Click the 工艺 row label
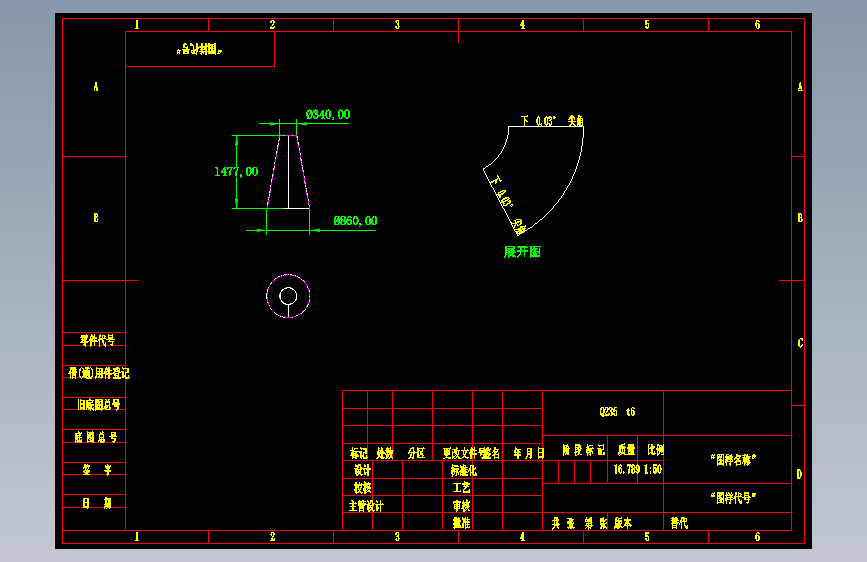The height and width of the screenshot is (562, 867). click(x=461, y=488)
